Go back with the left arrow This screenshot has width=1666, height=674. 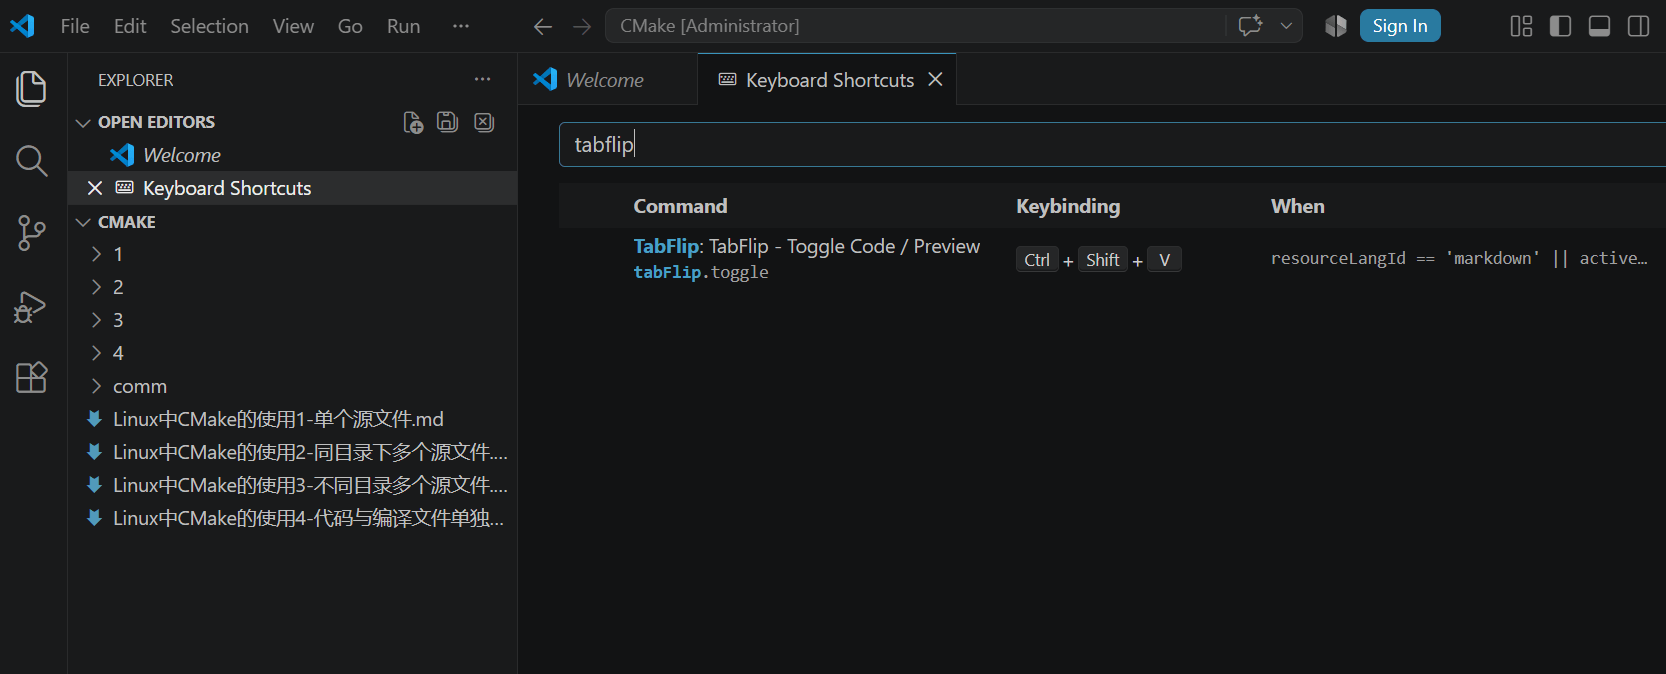click(x=543, y=26)
